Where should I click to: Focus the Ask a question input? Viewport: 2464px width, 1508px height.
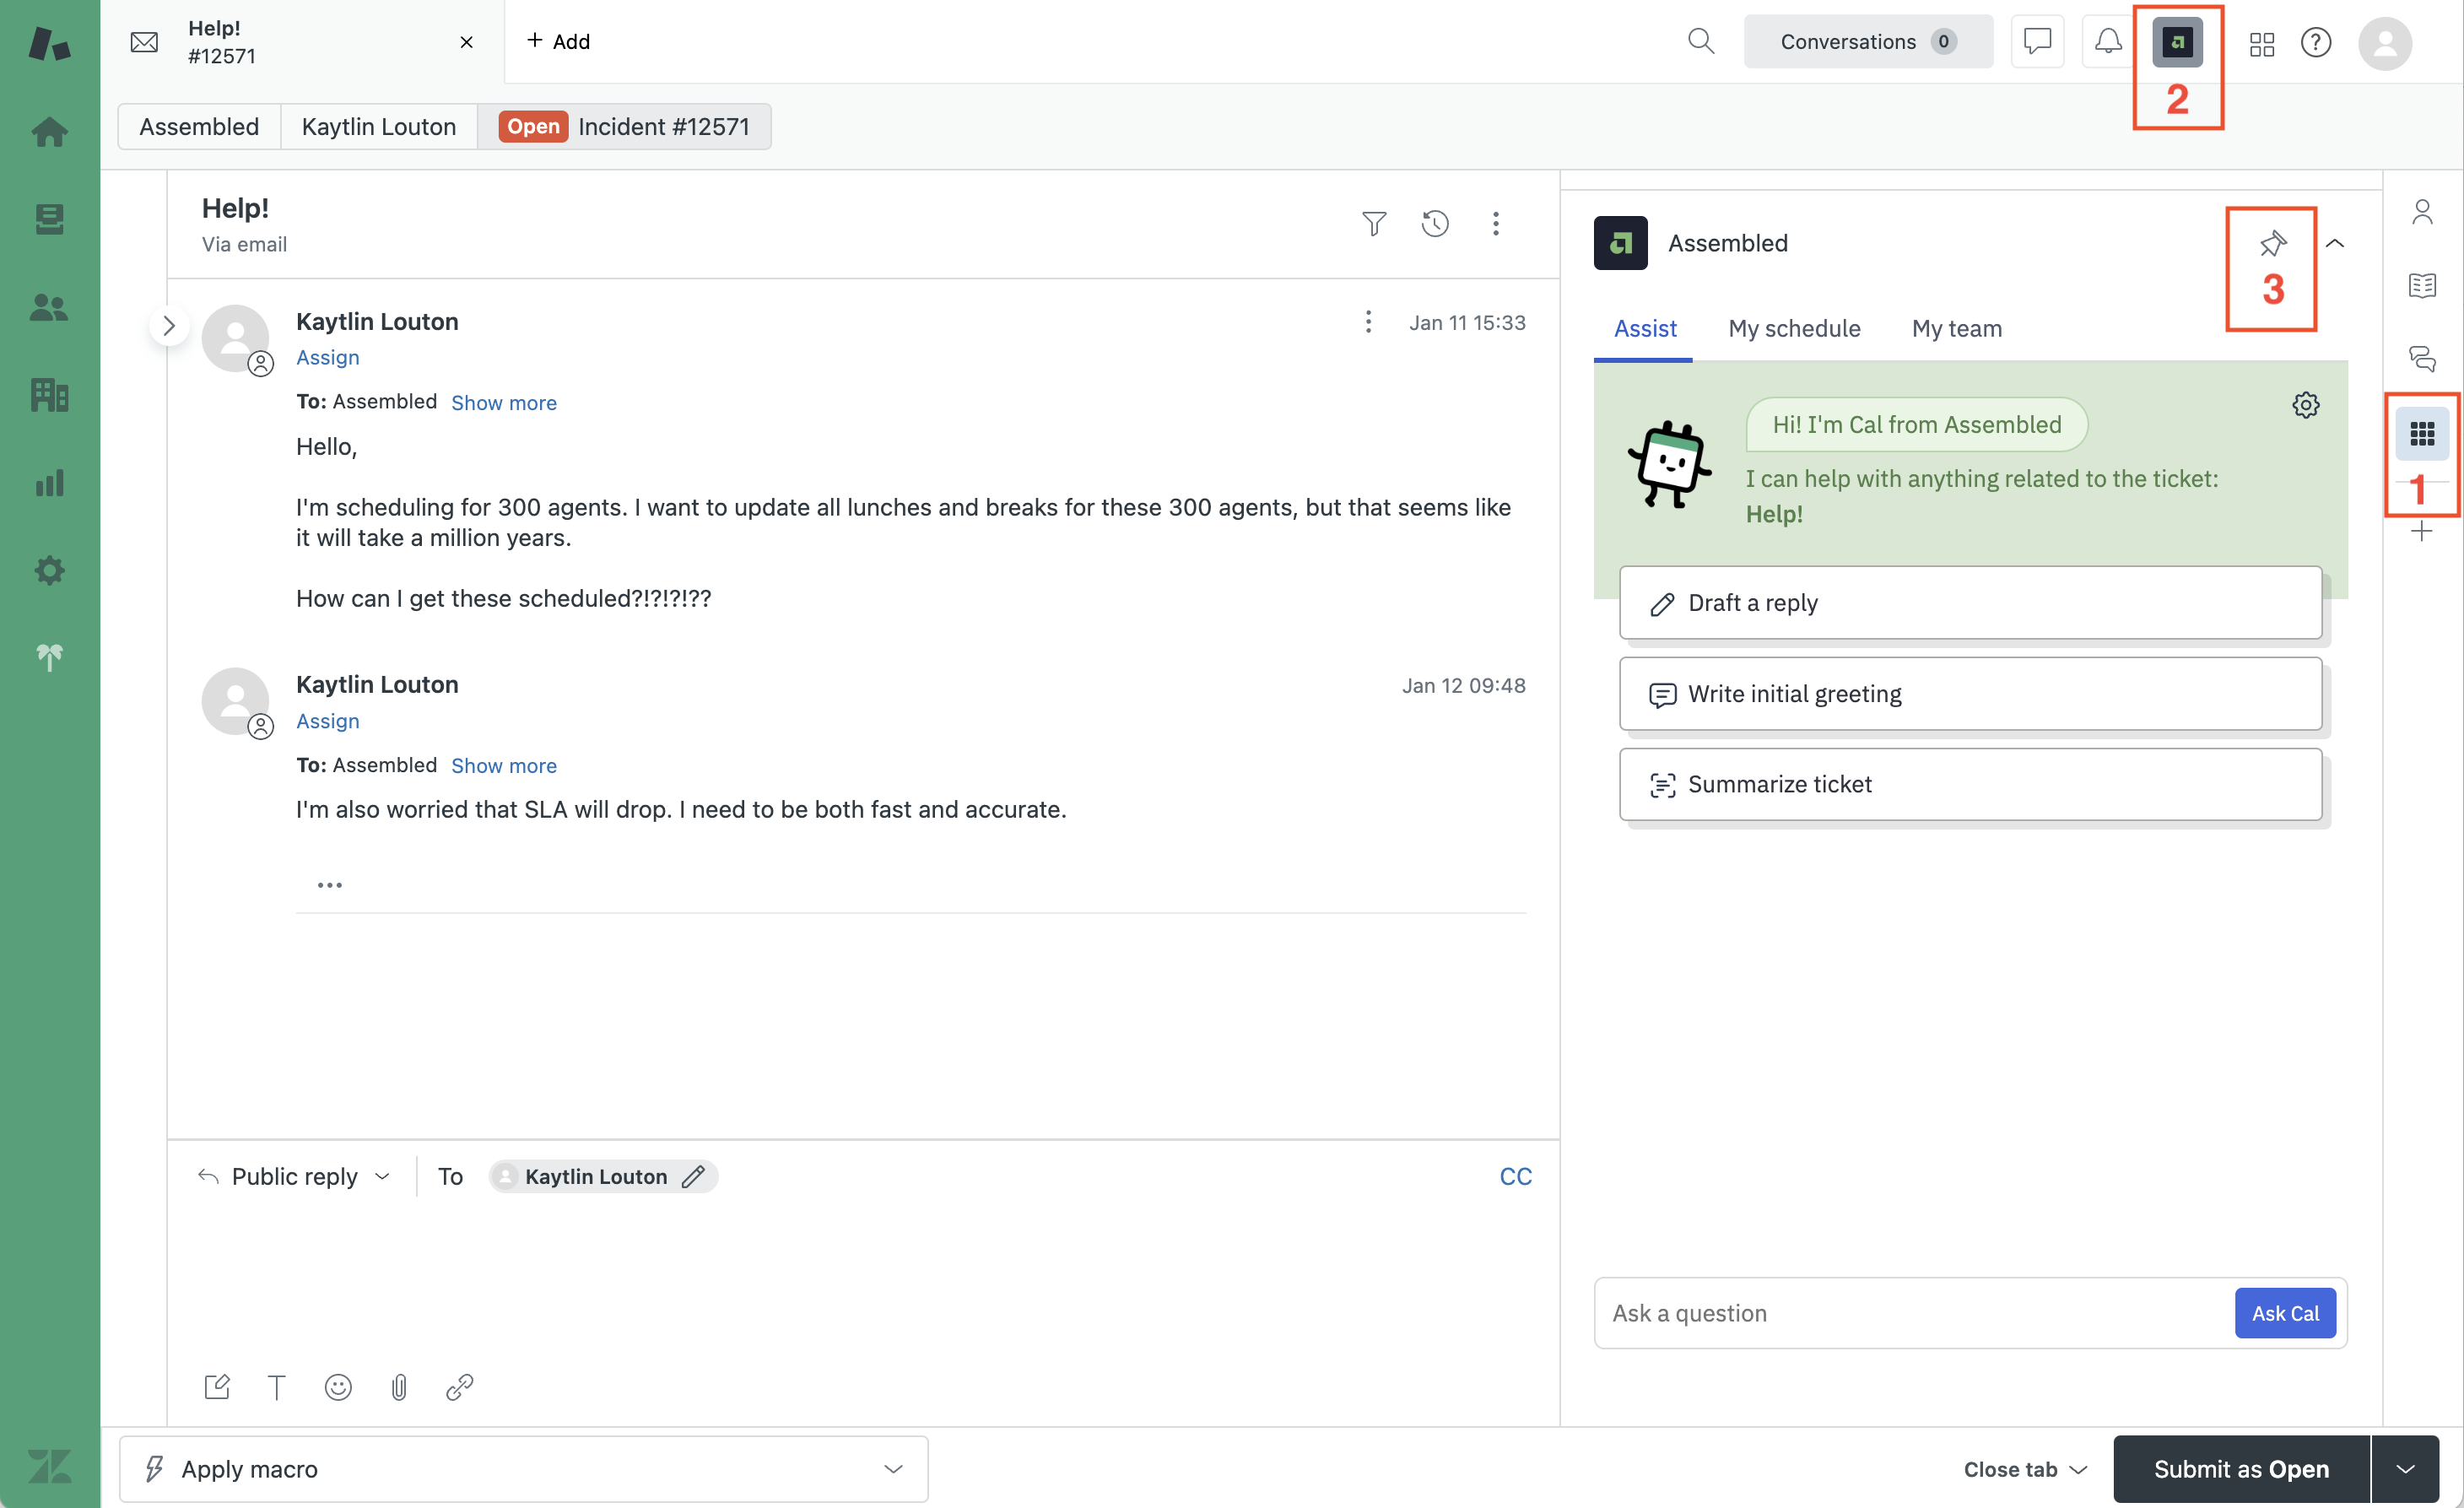1912,1313
